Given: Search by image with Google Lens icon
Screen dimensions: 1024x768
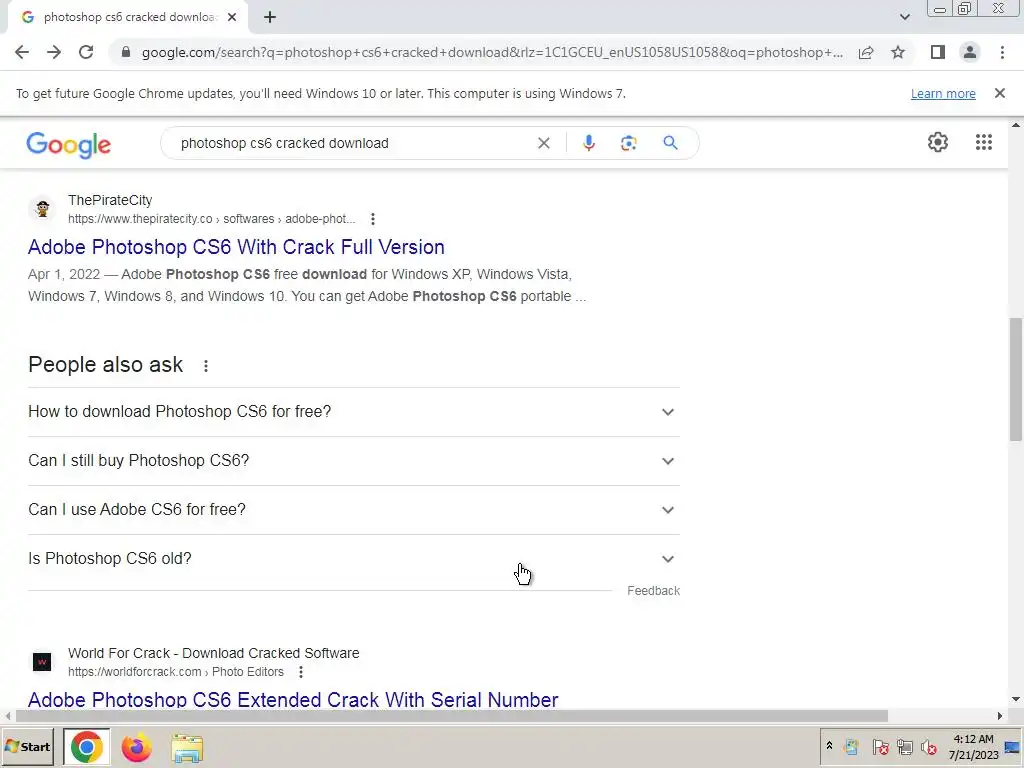Looking at the screenshot, I should tap(628, 143).
